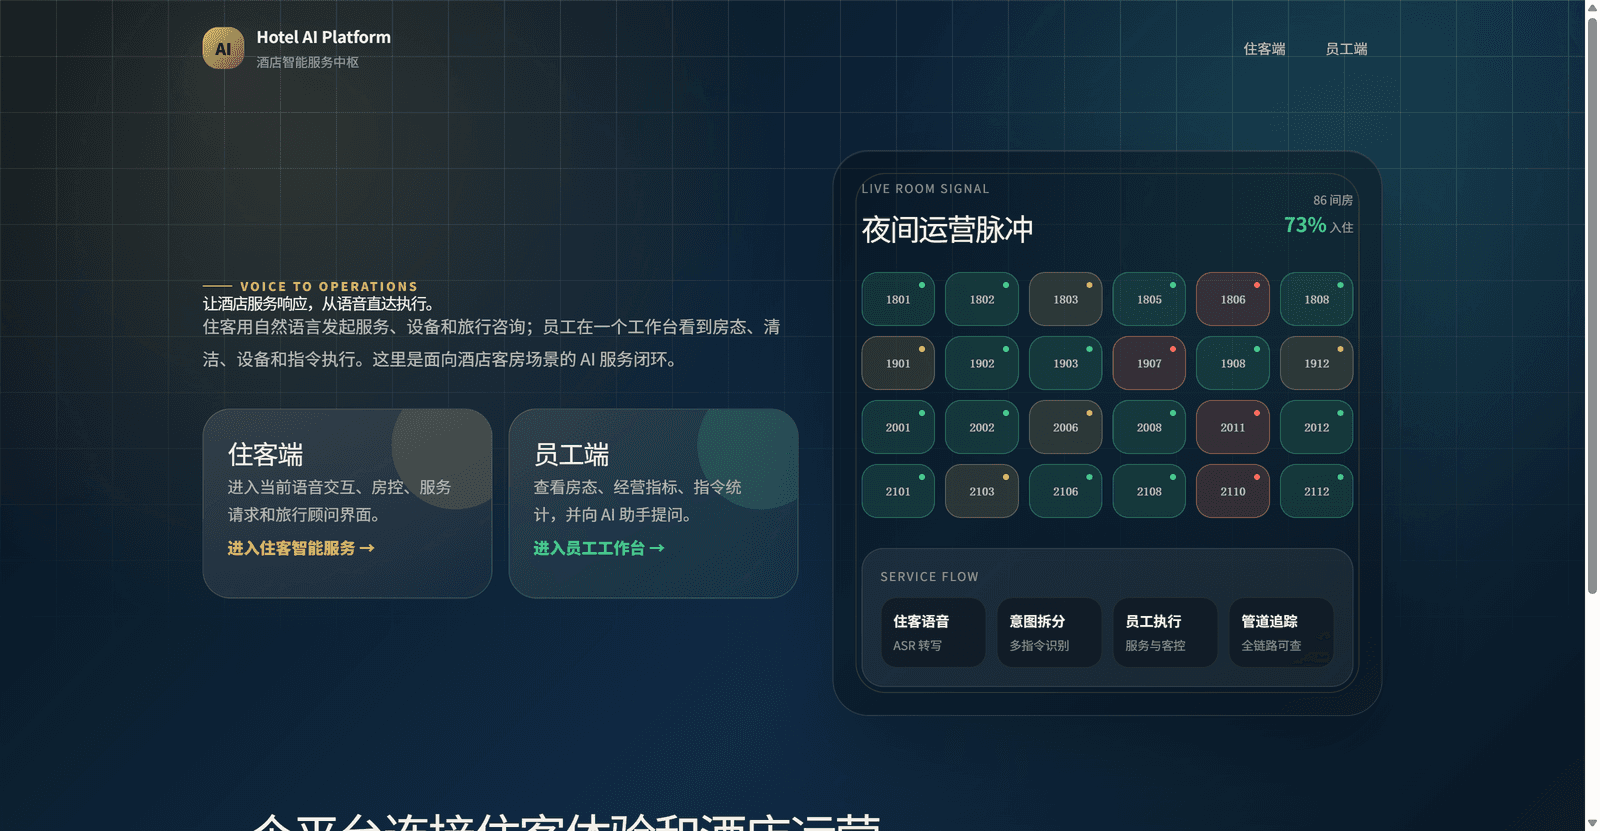Click the VOICE TO OPERATIONS label

point(329,286)
